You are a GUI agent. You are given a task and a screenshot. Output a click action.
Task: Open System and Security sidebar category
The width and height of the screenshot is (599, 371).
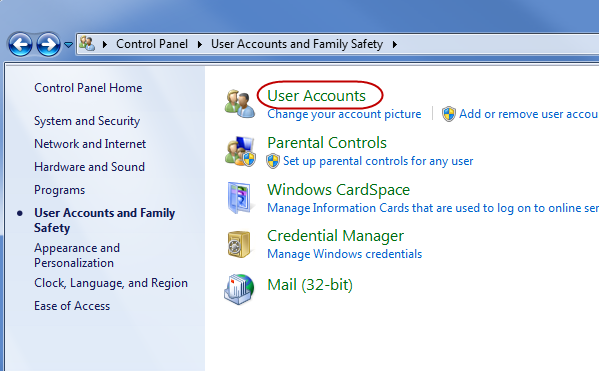[87, 121]
